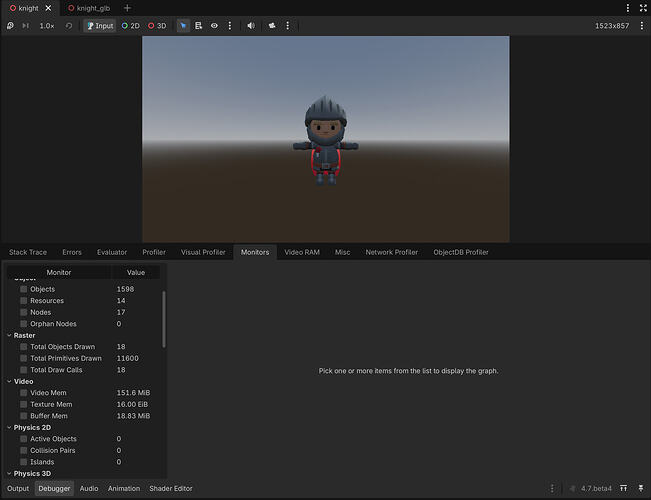Click the reset speed arrow icon

point(69,26)
